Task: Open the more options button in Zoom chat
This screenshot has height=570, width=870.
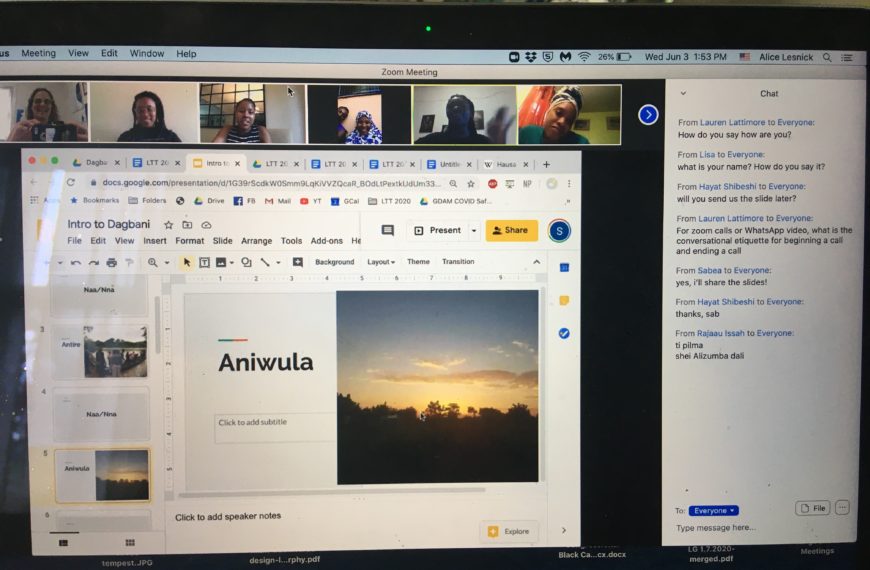Action: [x=842, y=508]
